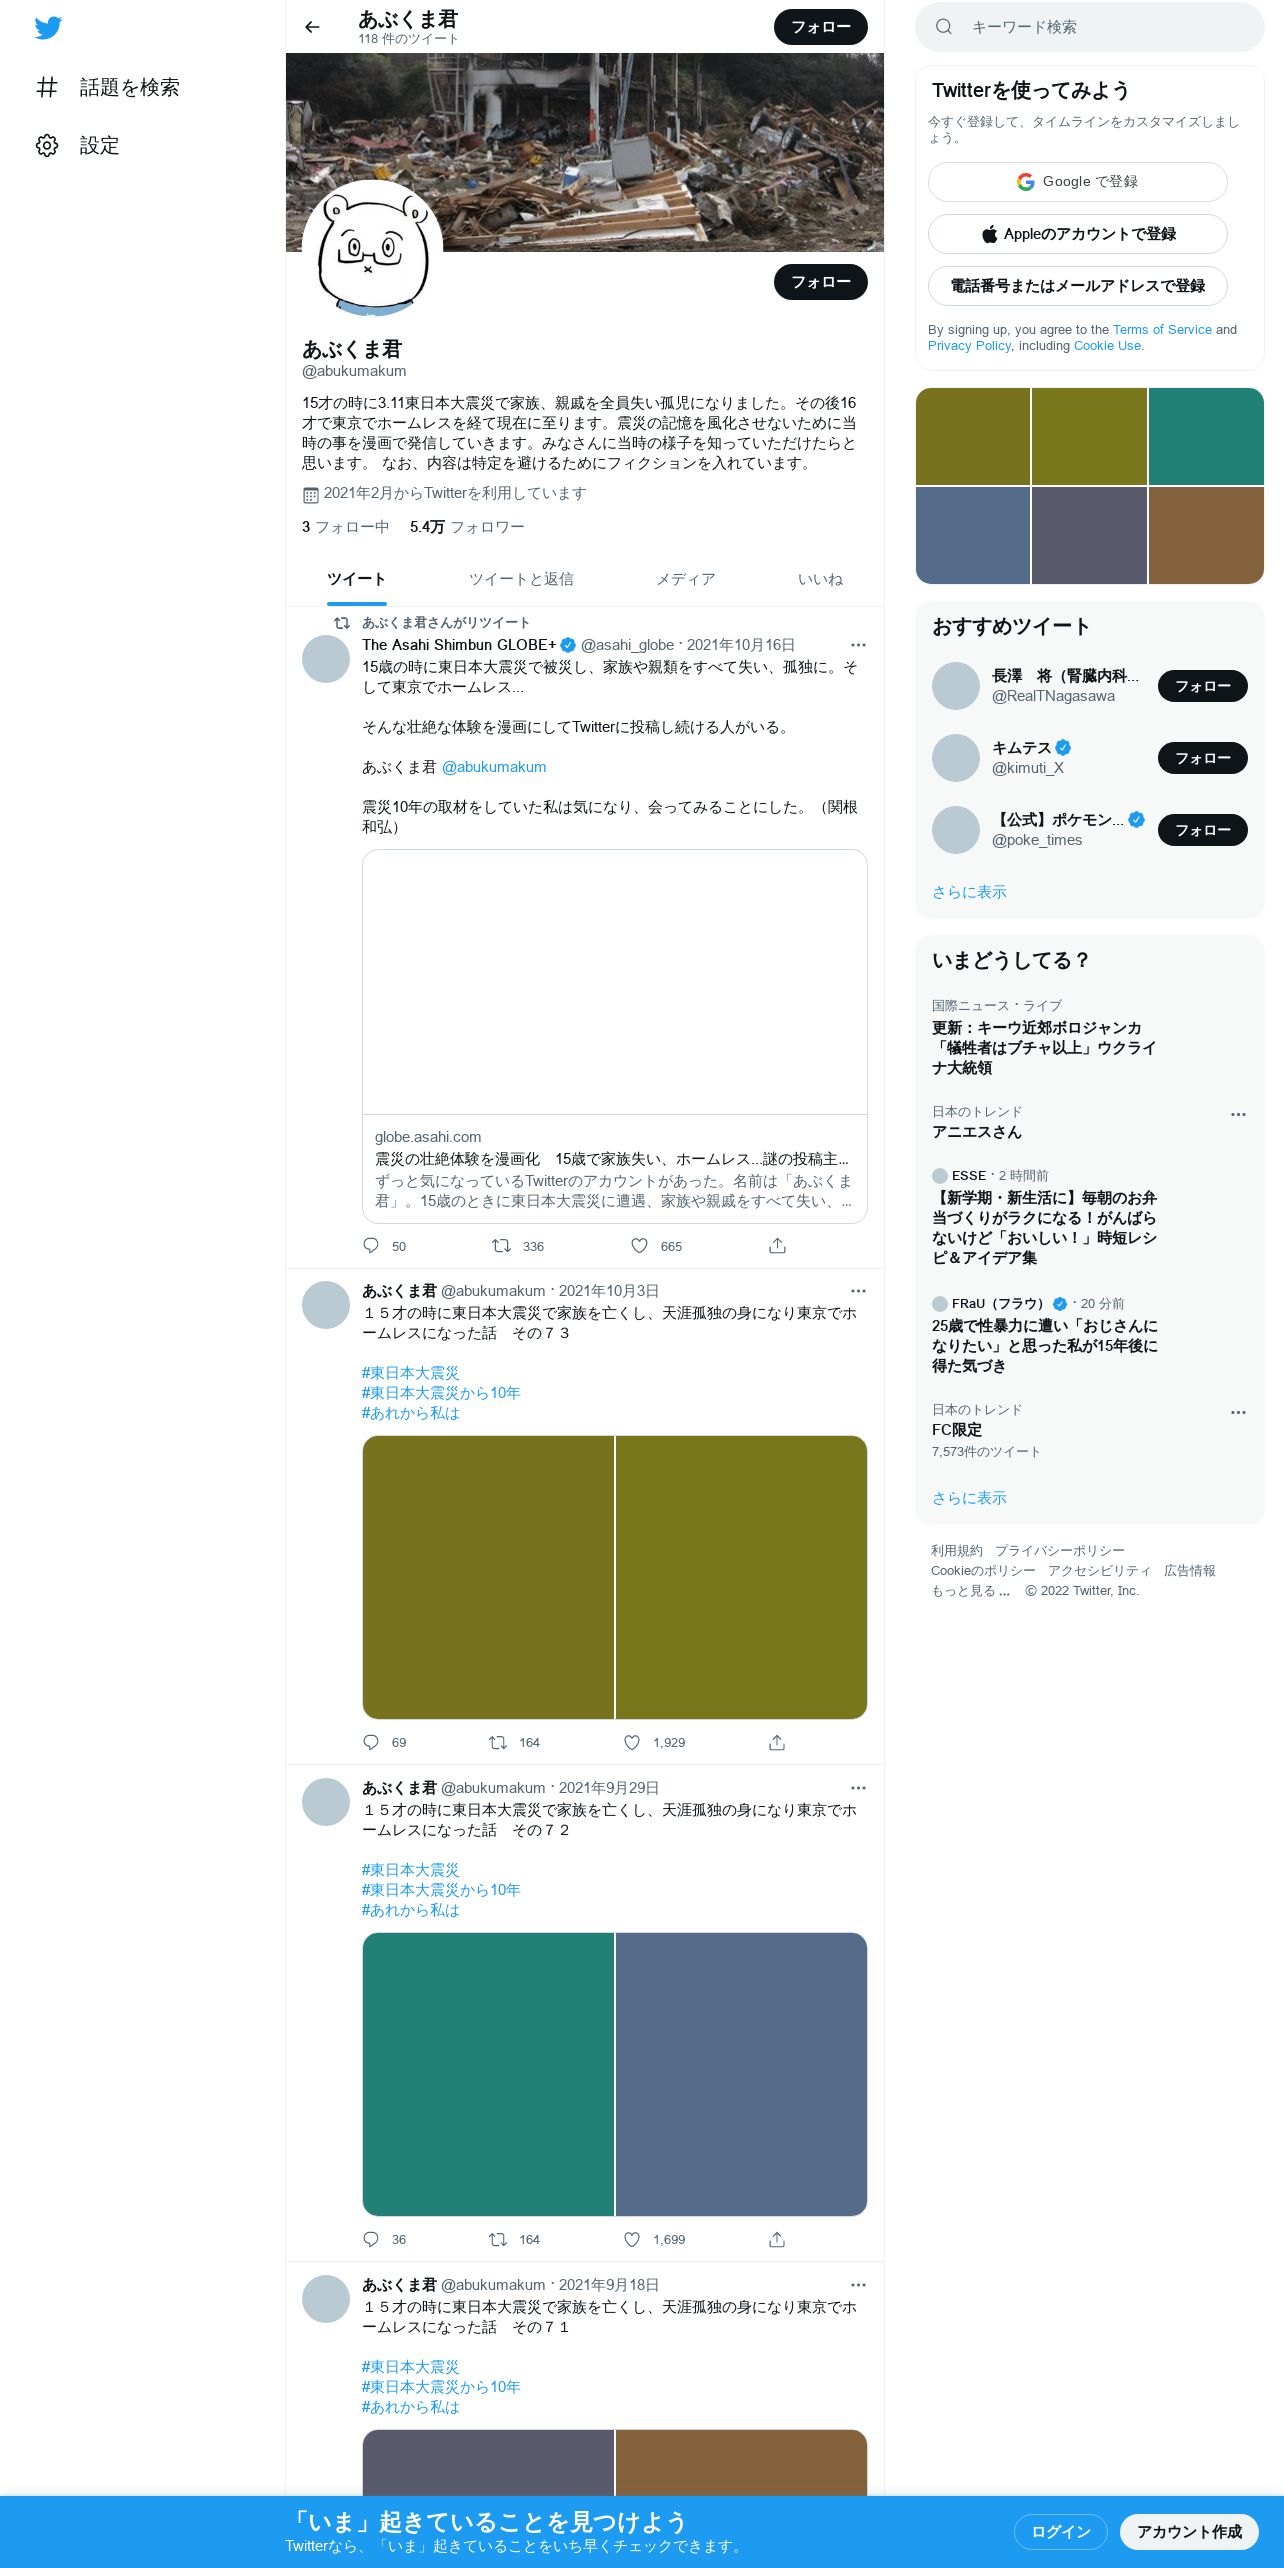The image size is (1284, 2568).
Task: View 3 フォロー中 following list
Action: (x=345, y=527)
